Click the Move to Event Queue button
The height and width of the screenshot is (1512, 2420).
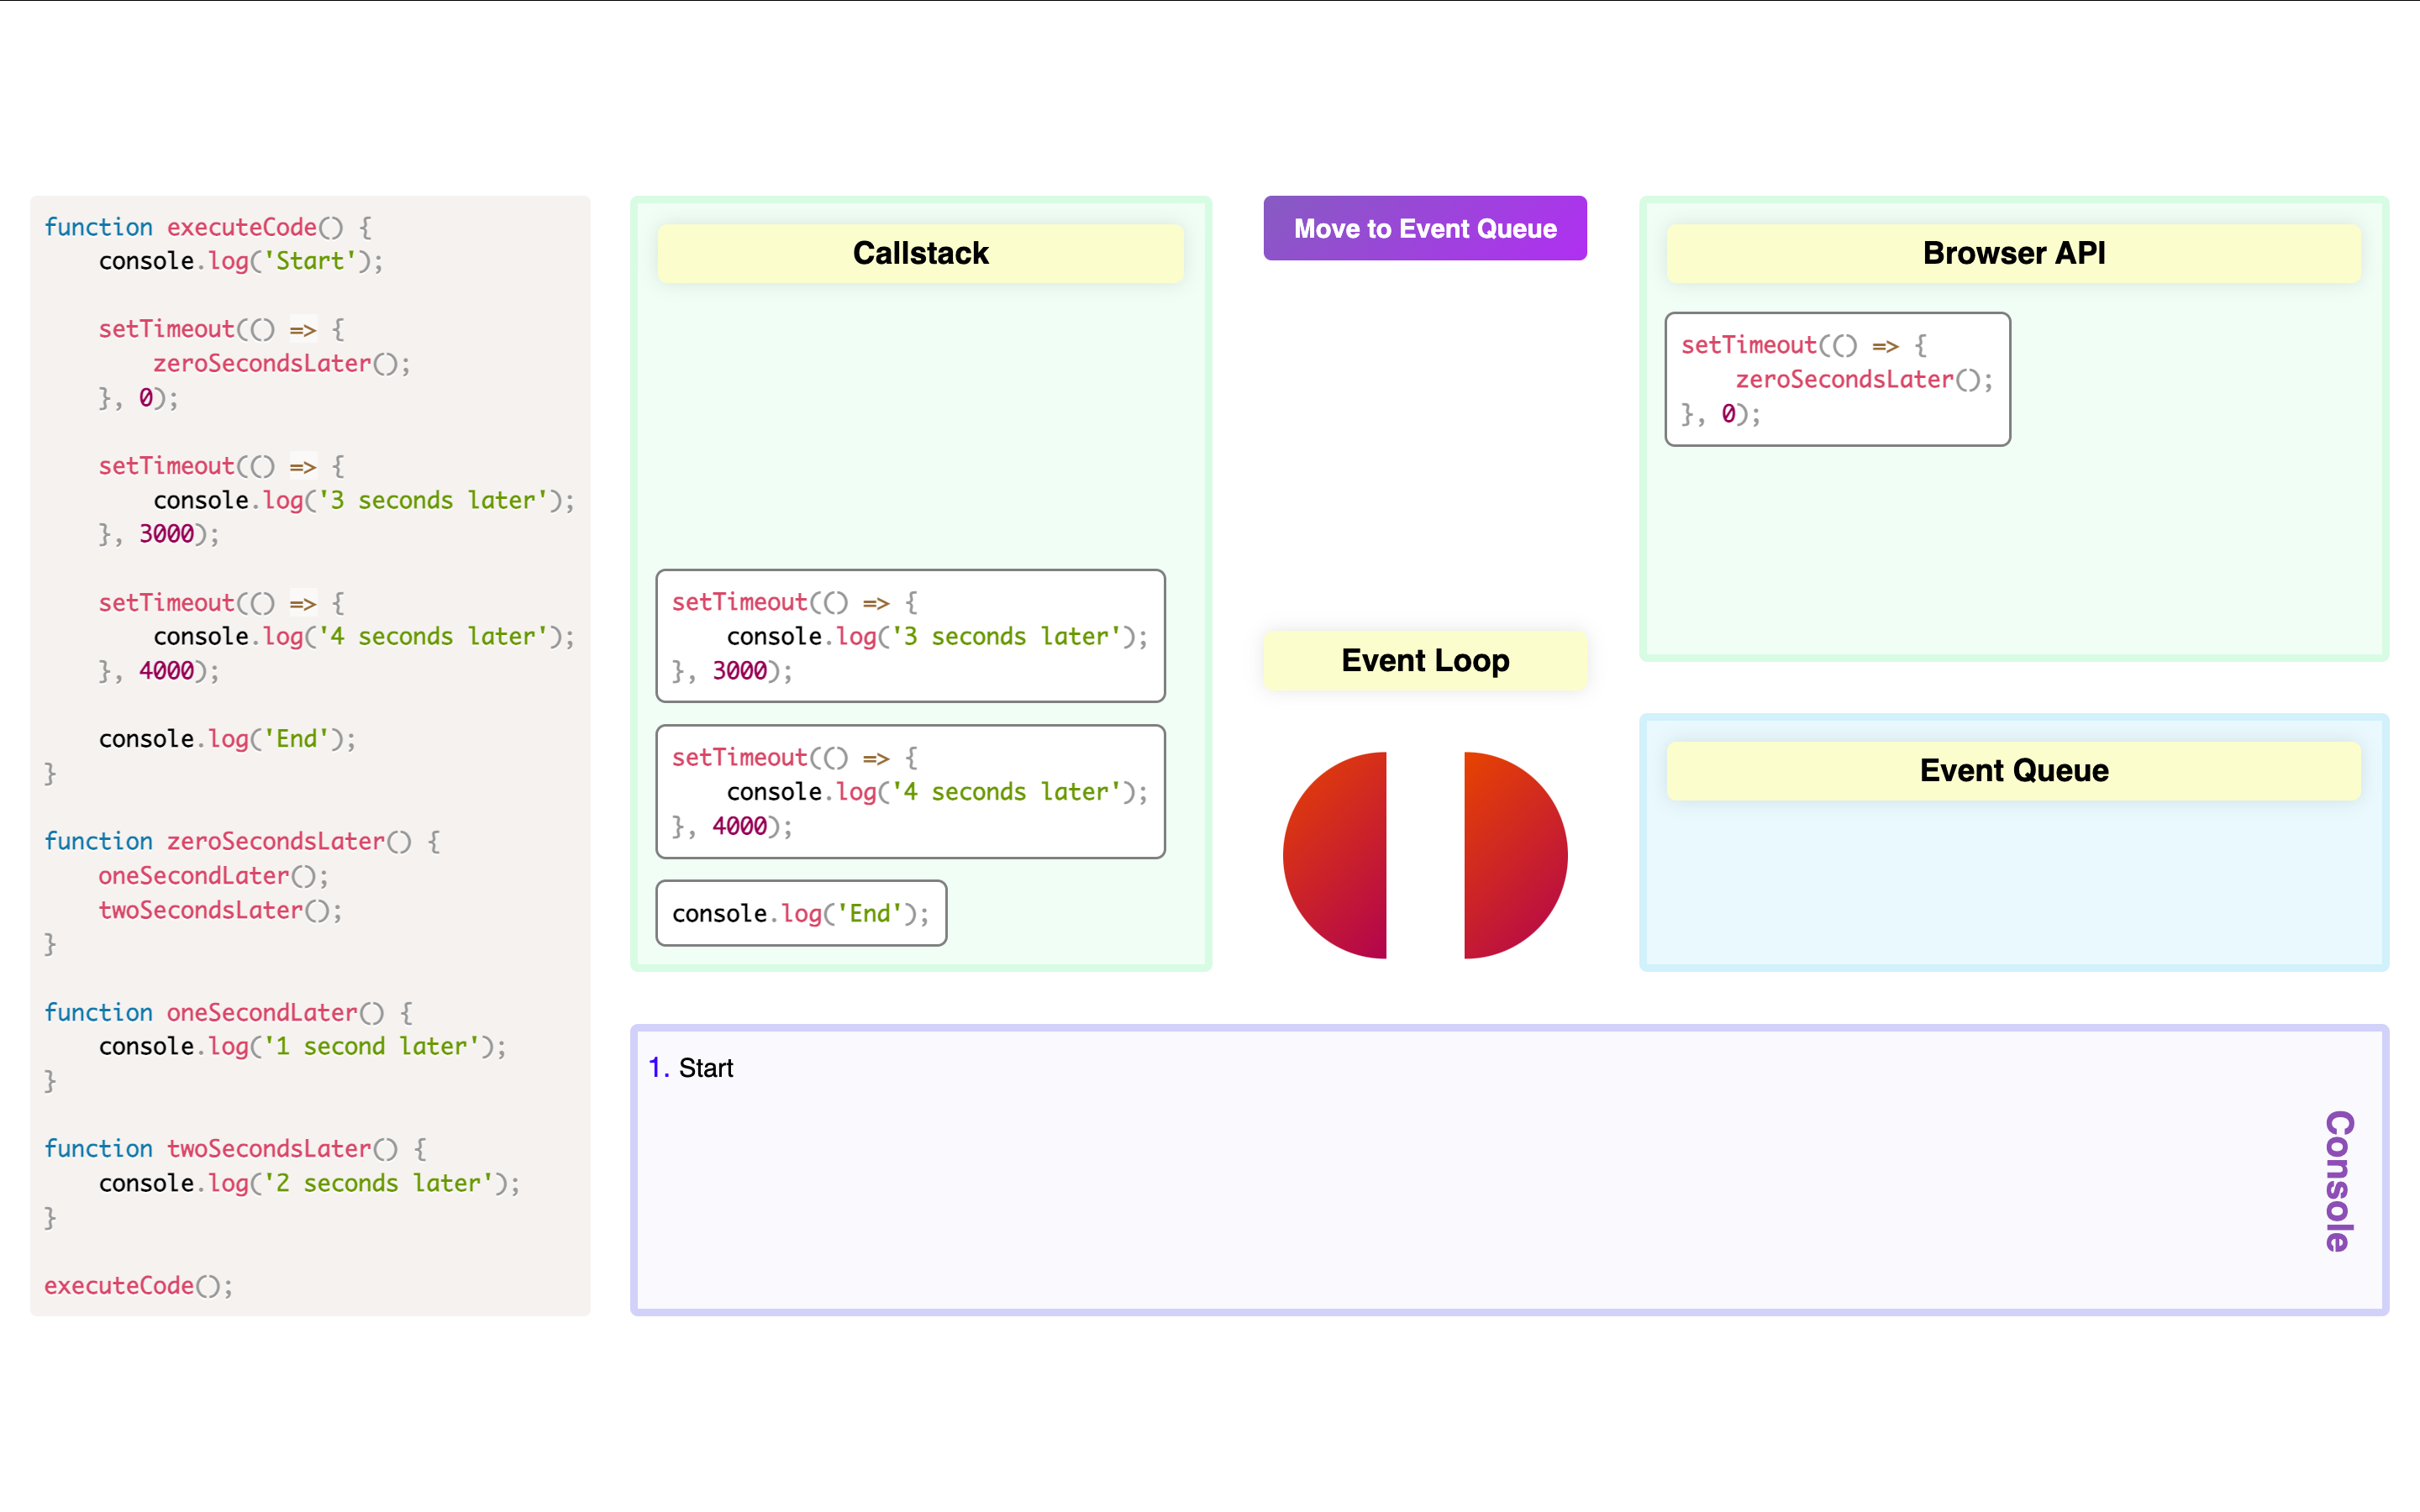pyautogui.click(x=1425, y=228)
